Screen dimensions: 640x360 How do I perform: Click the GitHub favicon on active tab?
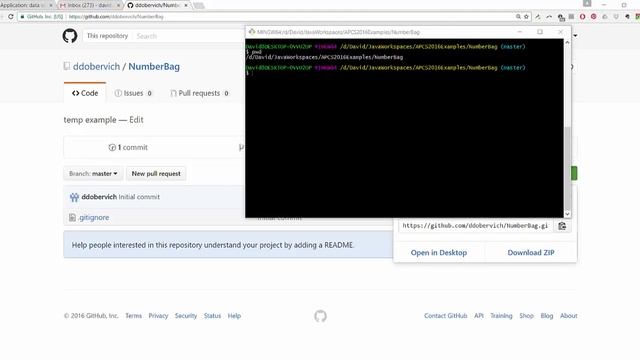click(130, 5)
